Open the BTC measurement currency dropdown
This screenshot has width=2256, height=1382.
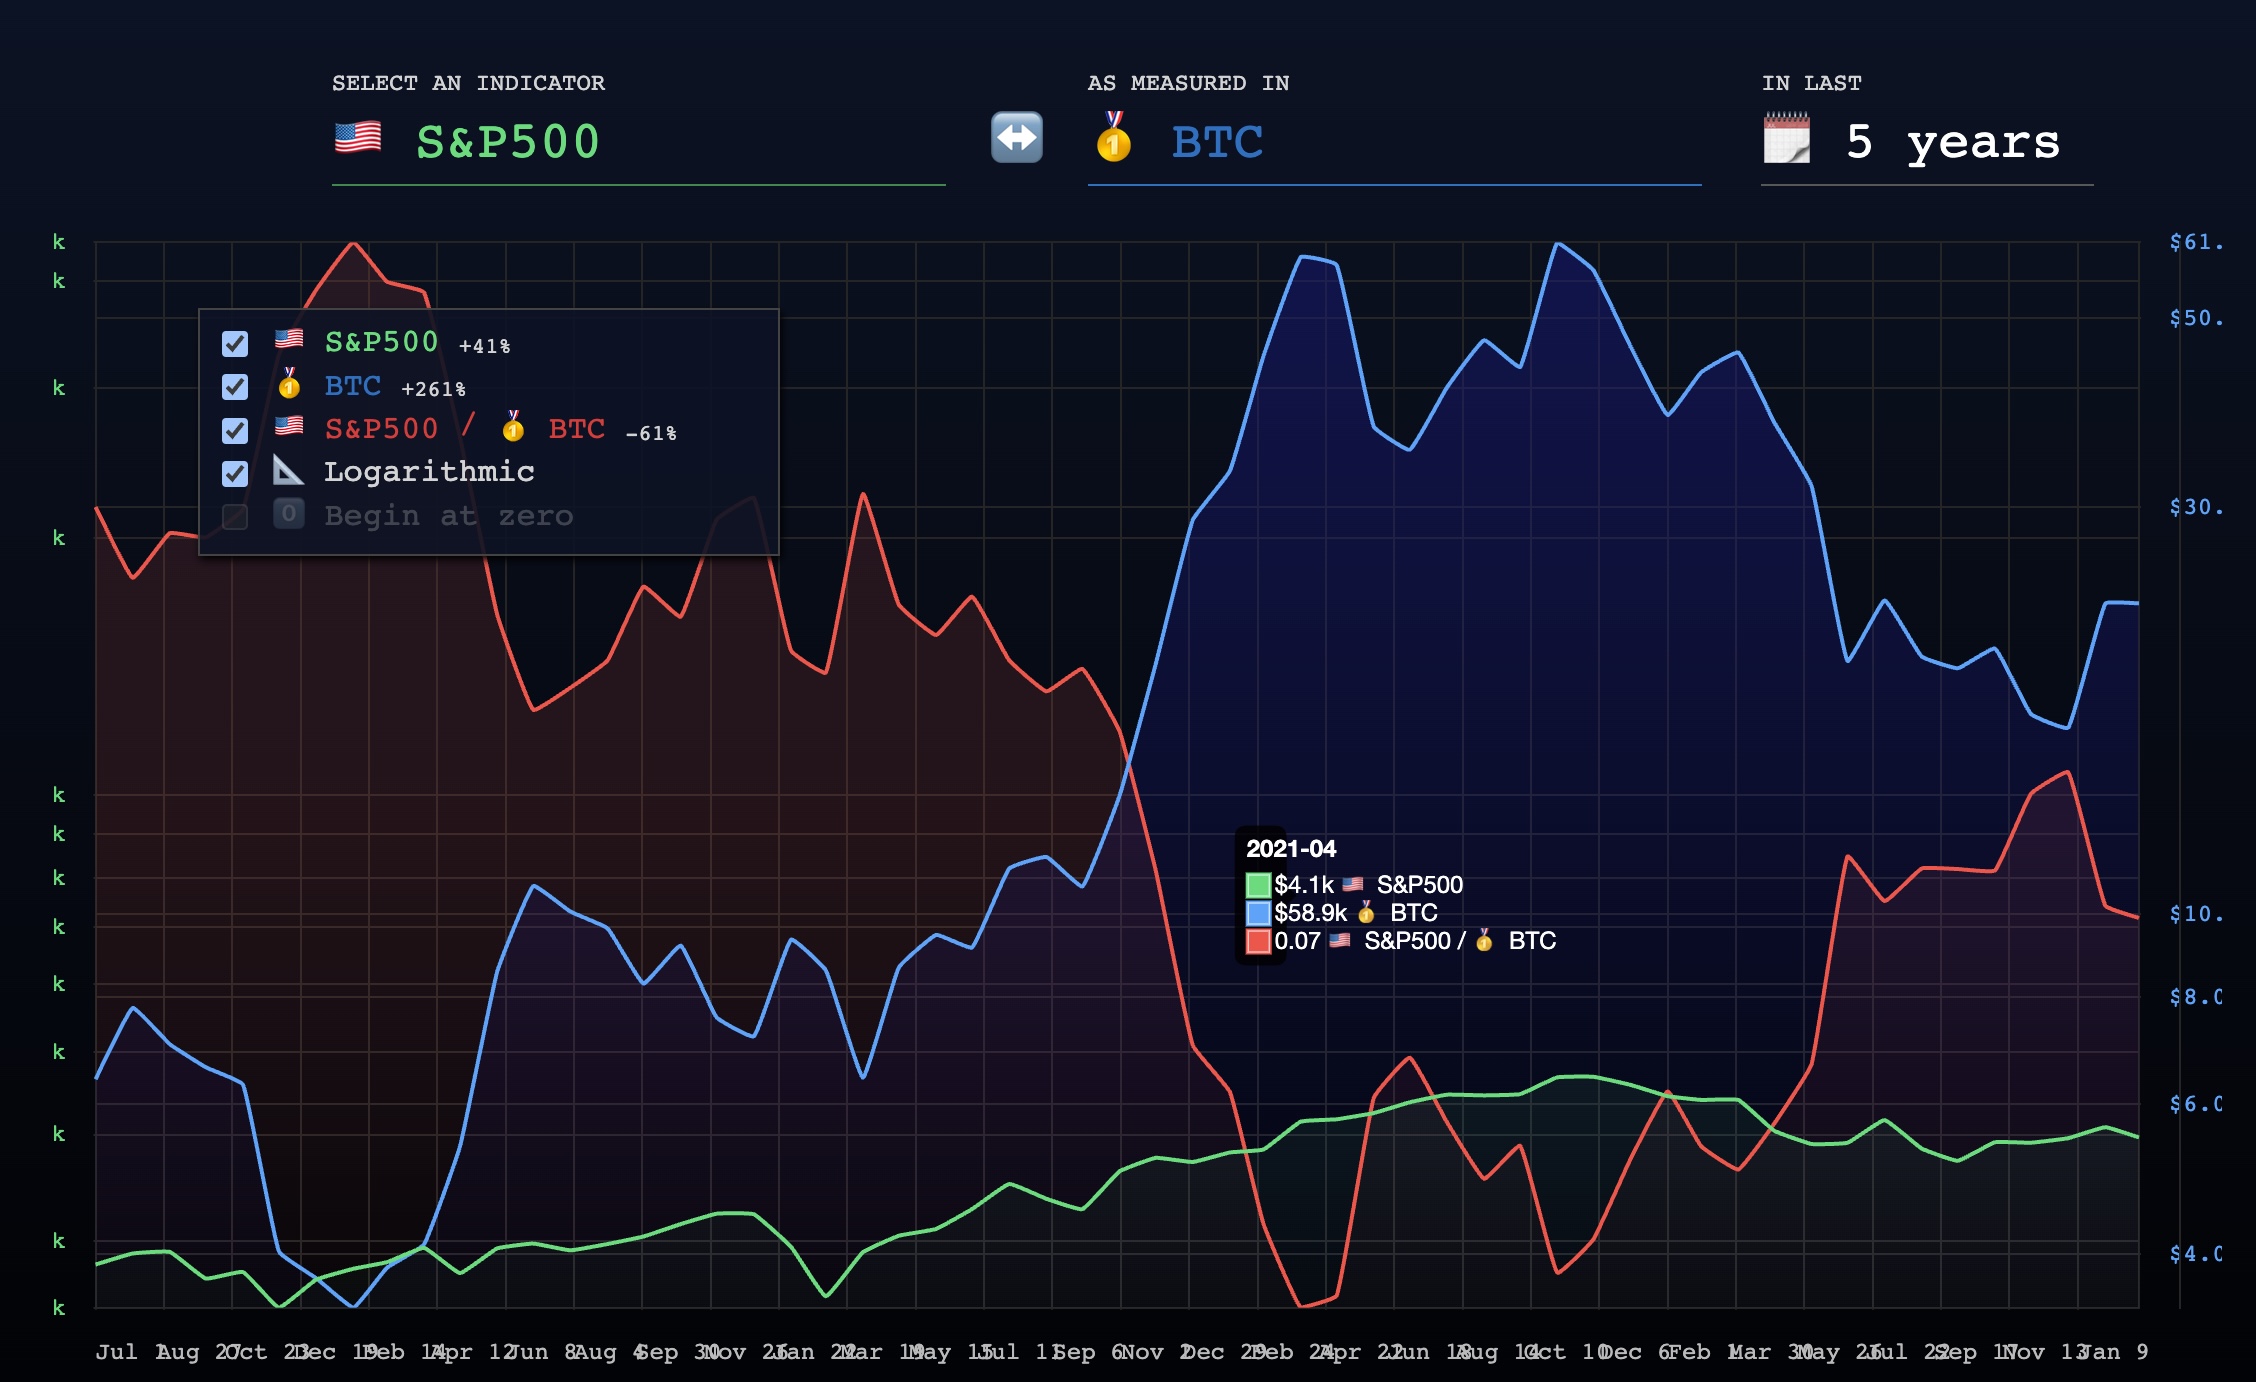[1217, 142]
